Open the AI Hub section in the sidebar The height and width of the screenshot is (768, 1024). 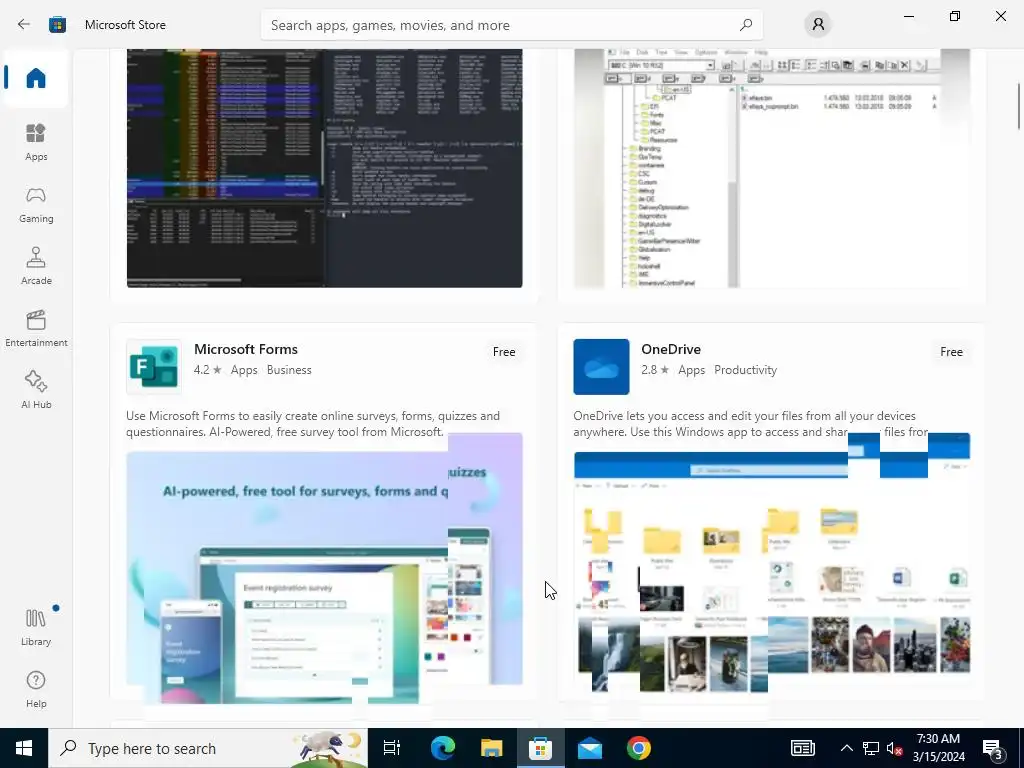pos(36,390)
